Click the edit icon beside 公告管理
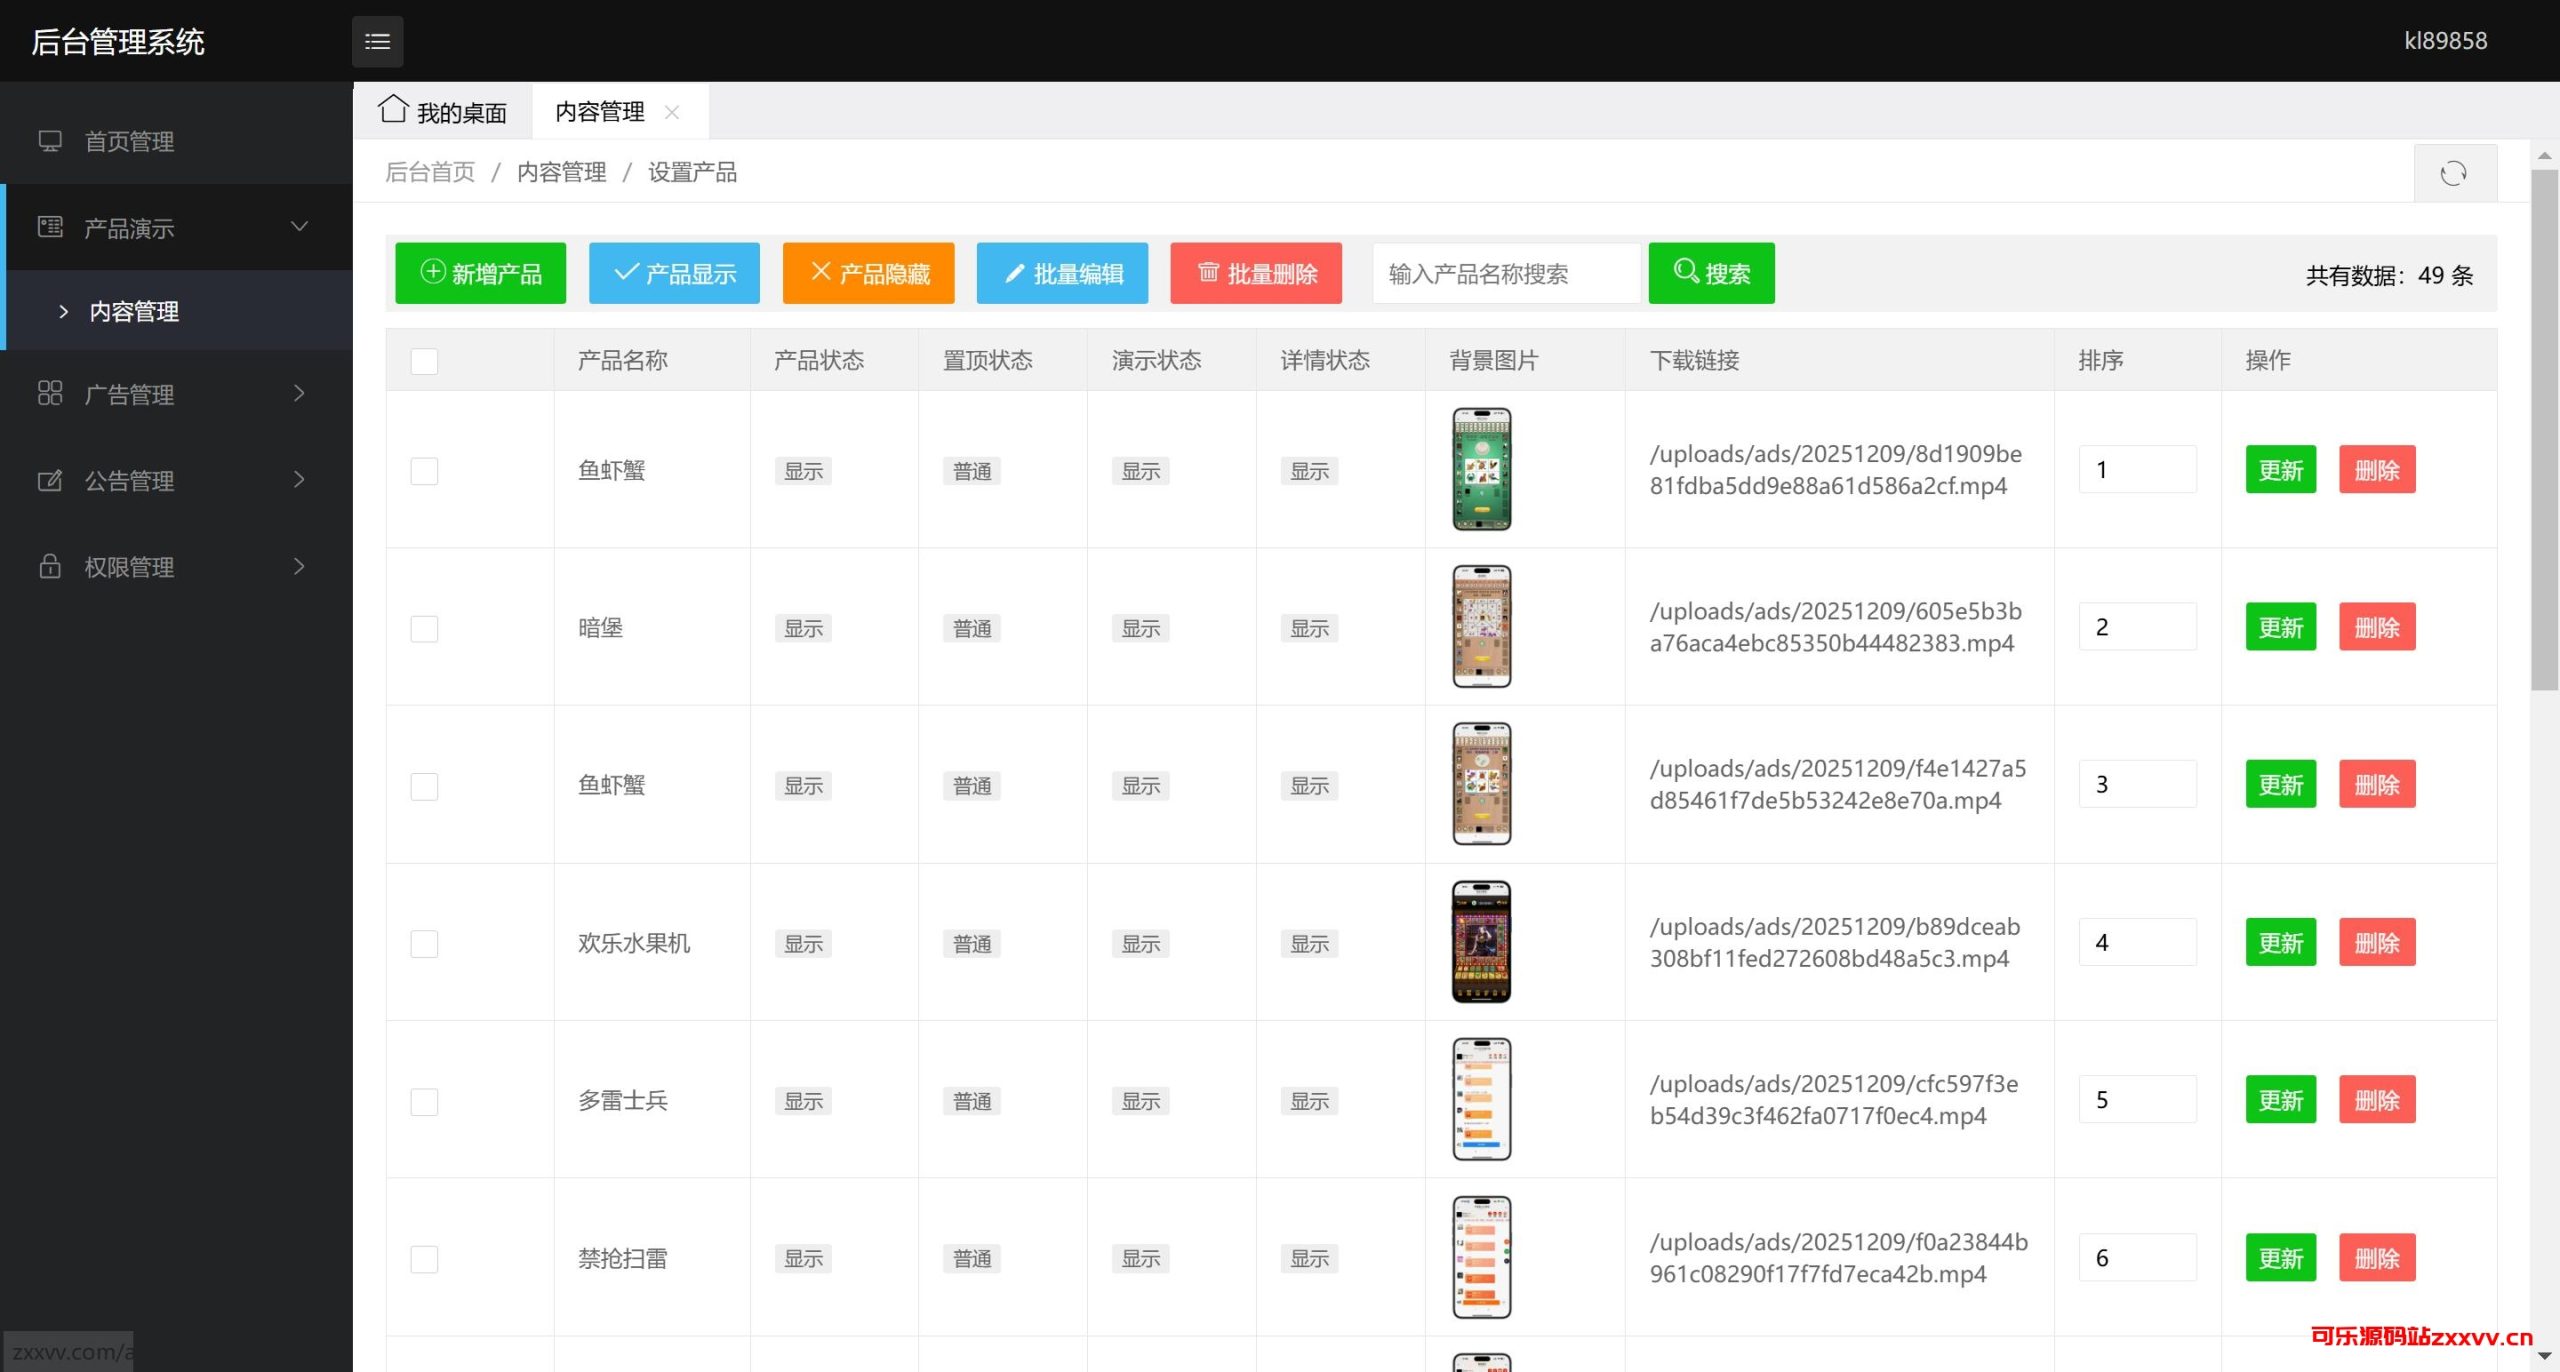Image resolution: width=2560 pixels, height=1372 pixels. coord(50,480)
